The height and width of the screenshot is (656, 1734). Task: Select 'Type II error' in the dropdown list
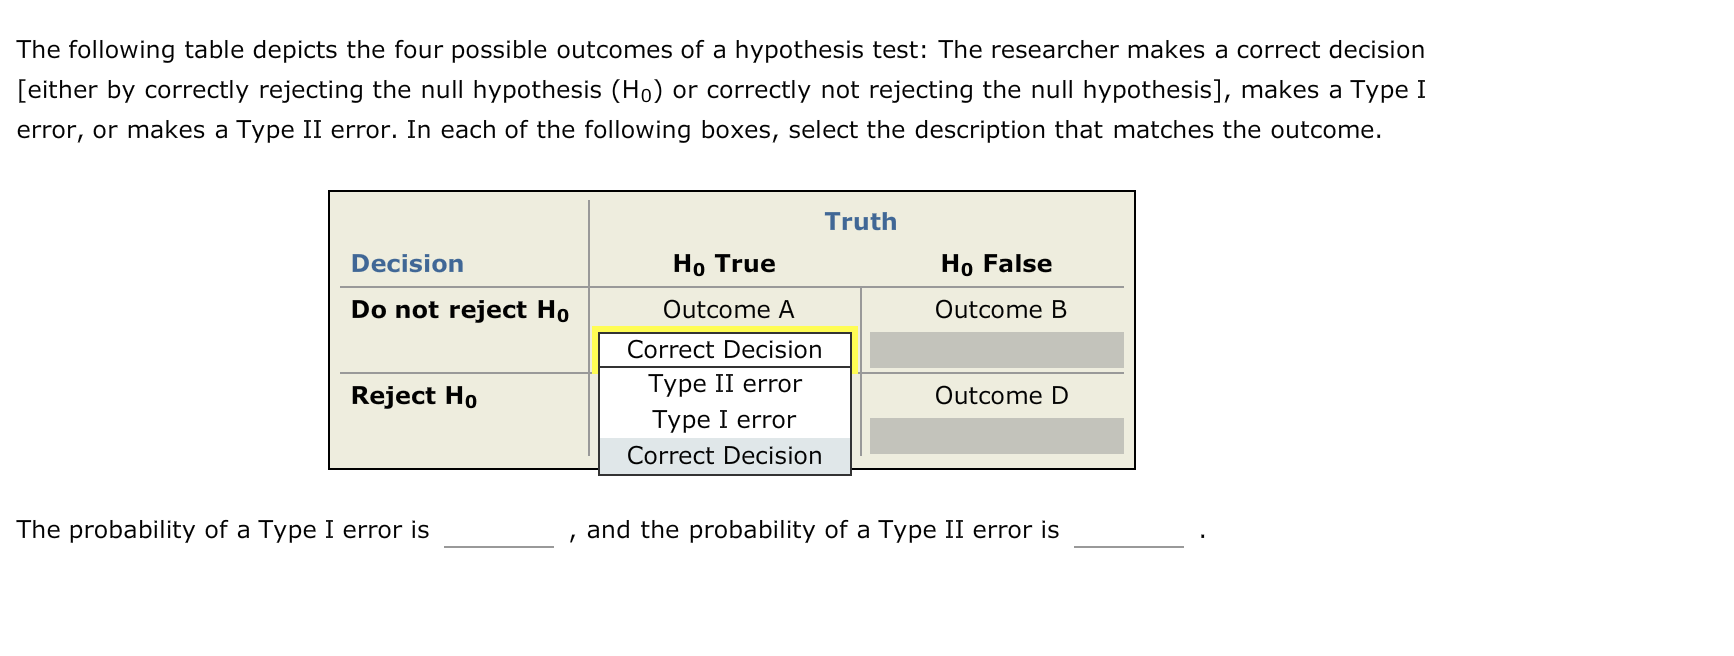click(x=723, y=384)
